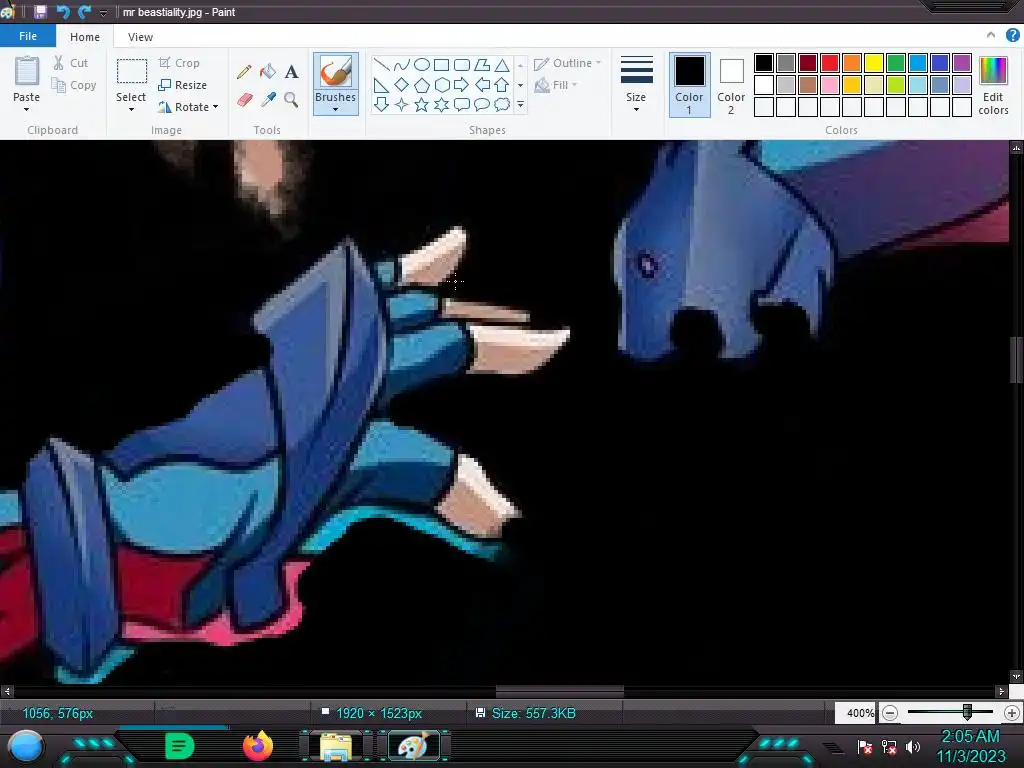This screenshot has width=1024, height=768.
Task: Click the Copy button
Action: (x=74, y=86)
